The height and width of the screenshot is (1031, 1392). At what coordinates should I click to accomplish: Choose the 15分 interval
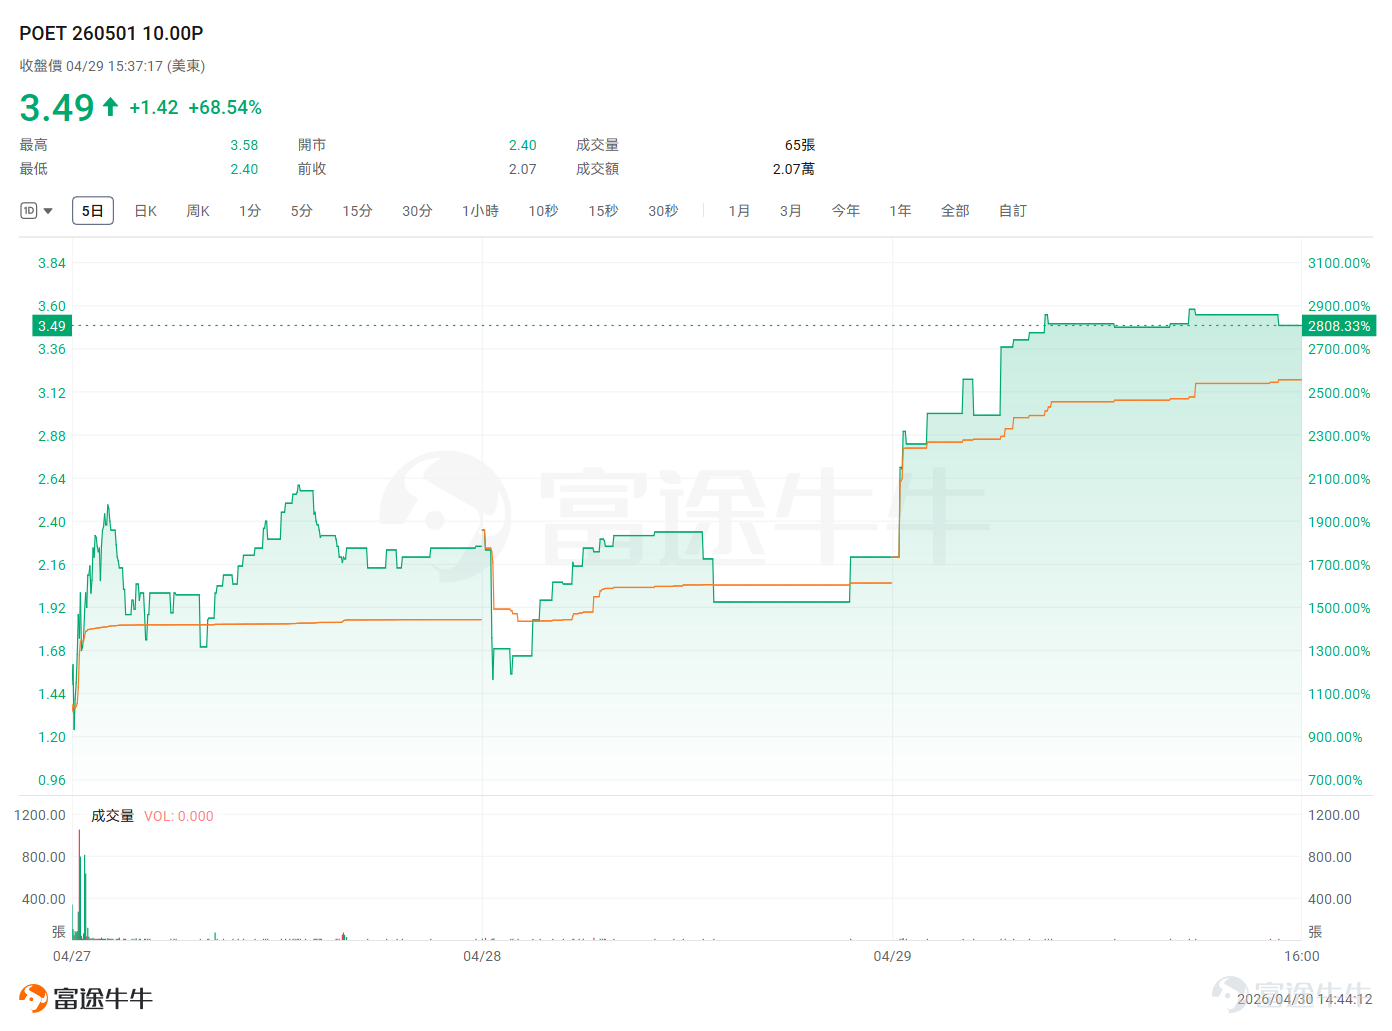pyautogui.click(x=357, y=211)
